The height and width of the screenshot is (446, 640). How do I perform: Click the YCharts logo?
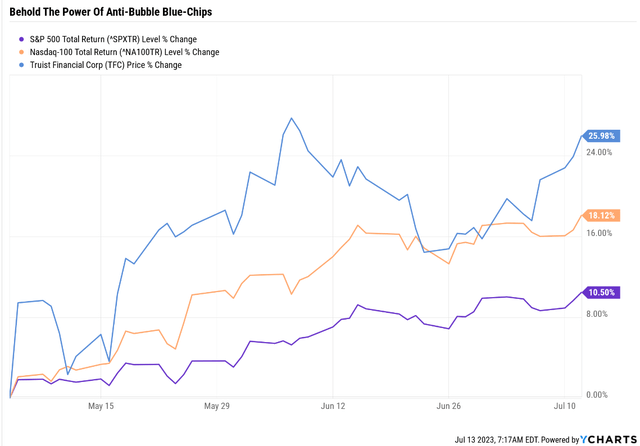(608, 439)
